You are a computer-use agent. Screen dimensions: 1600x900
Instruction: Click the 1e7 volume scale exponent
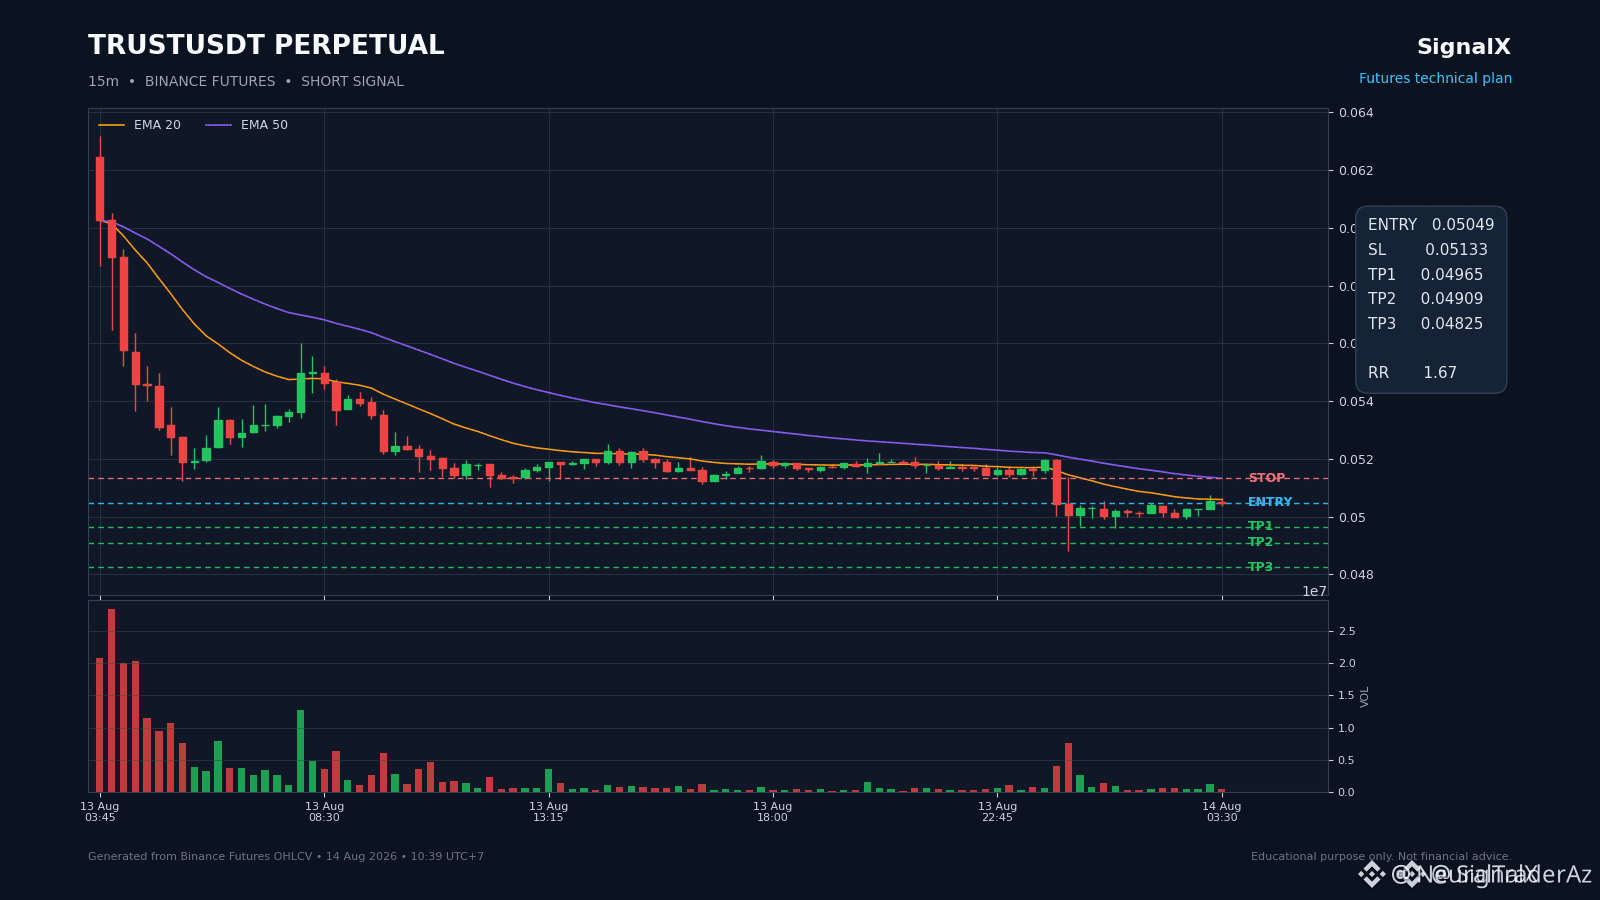coord(1314,591)
